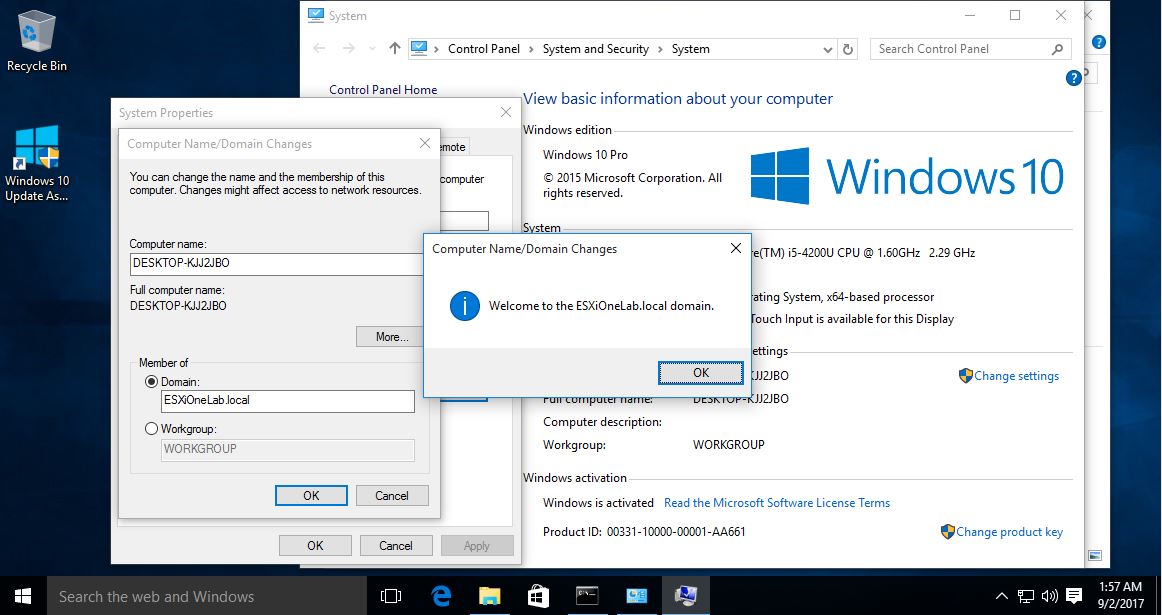This screenshot has height=615, width=1162.
Task: Click the volume speaker tray icon
Action: coord(1049,596)
